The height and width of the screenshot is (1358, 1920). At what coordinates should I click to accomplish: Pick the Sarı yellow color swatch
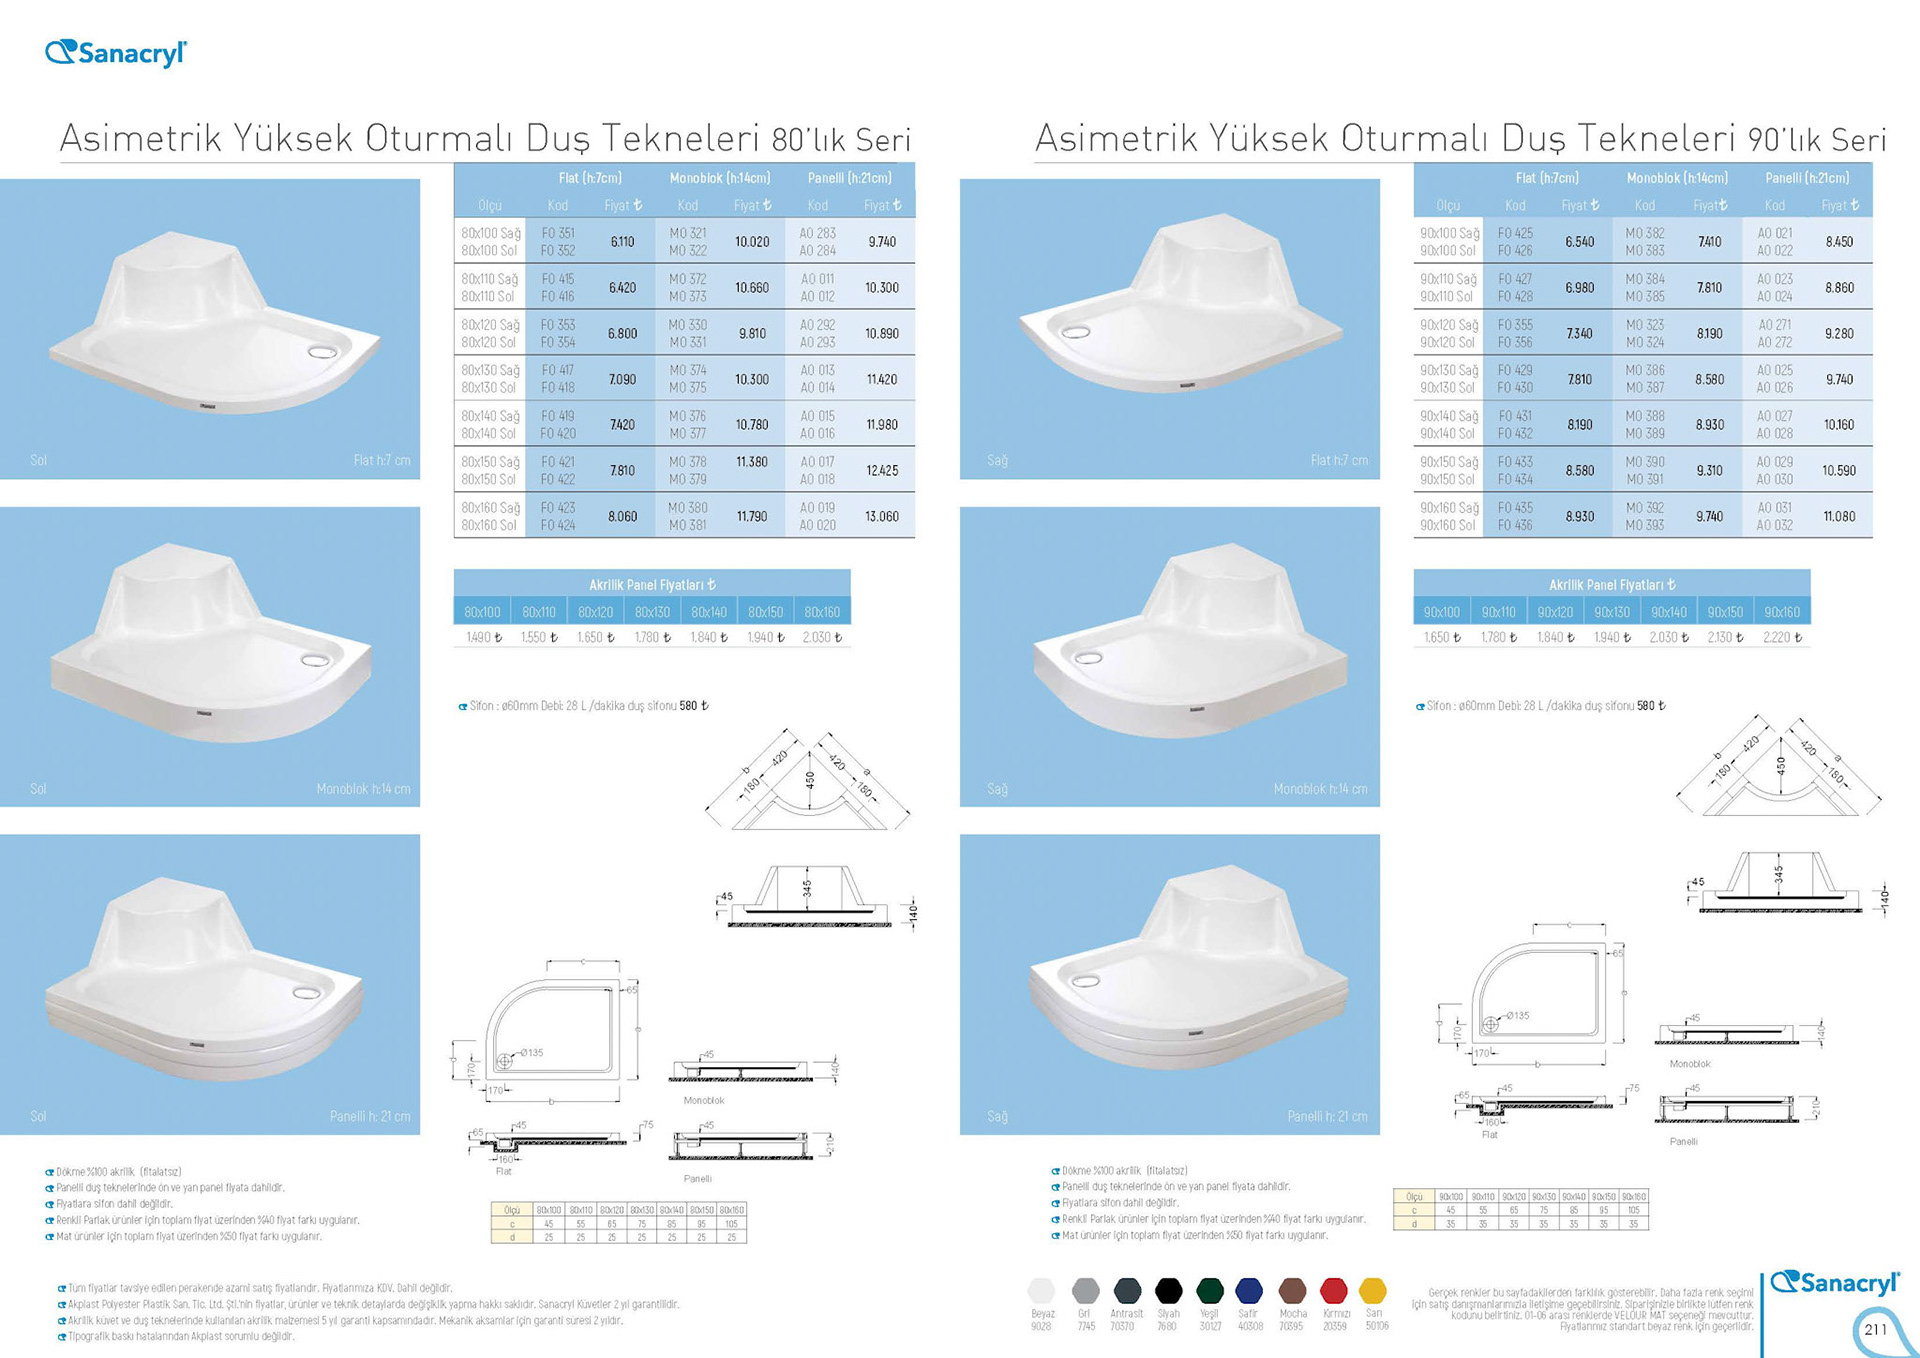[1374, 1290]
